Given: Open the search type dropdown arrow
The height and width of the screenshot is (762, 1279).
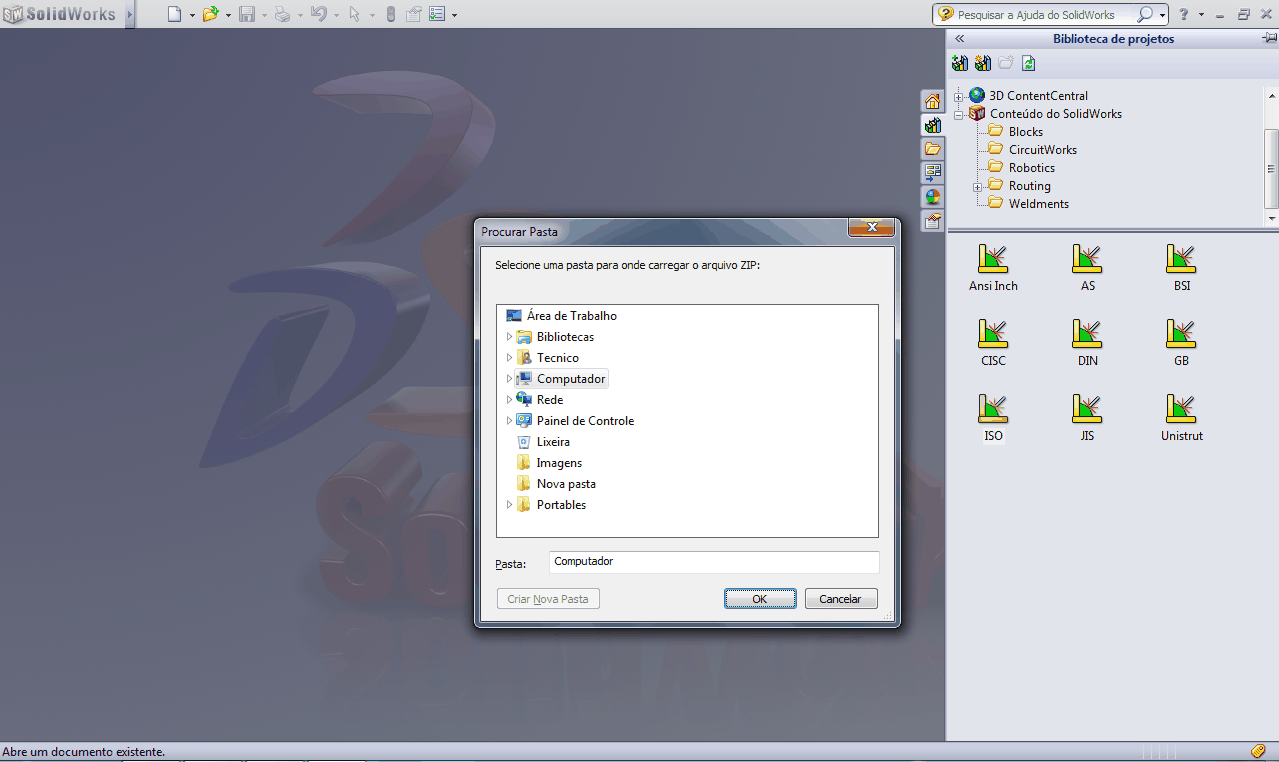Looking at the screenshot, I should pos(1163,15).
